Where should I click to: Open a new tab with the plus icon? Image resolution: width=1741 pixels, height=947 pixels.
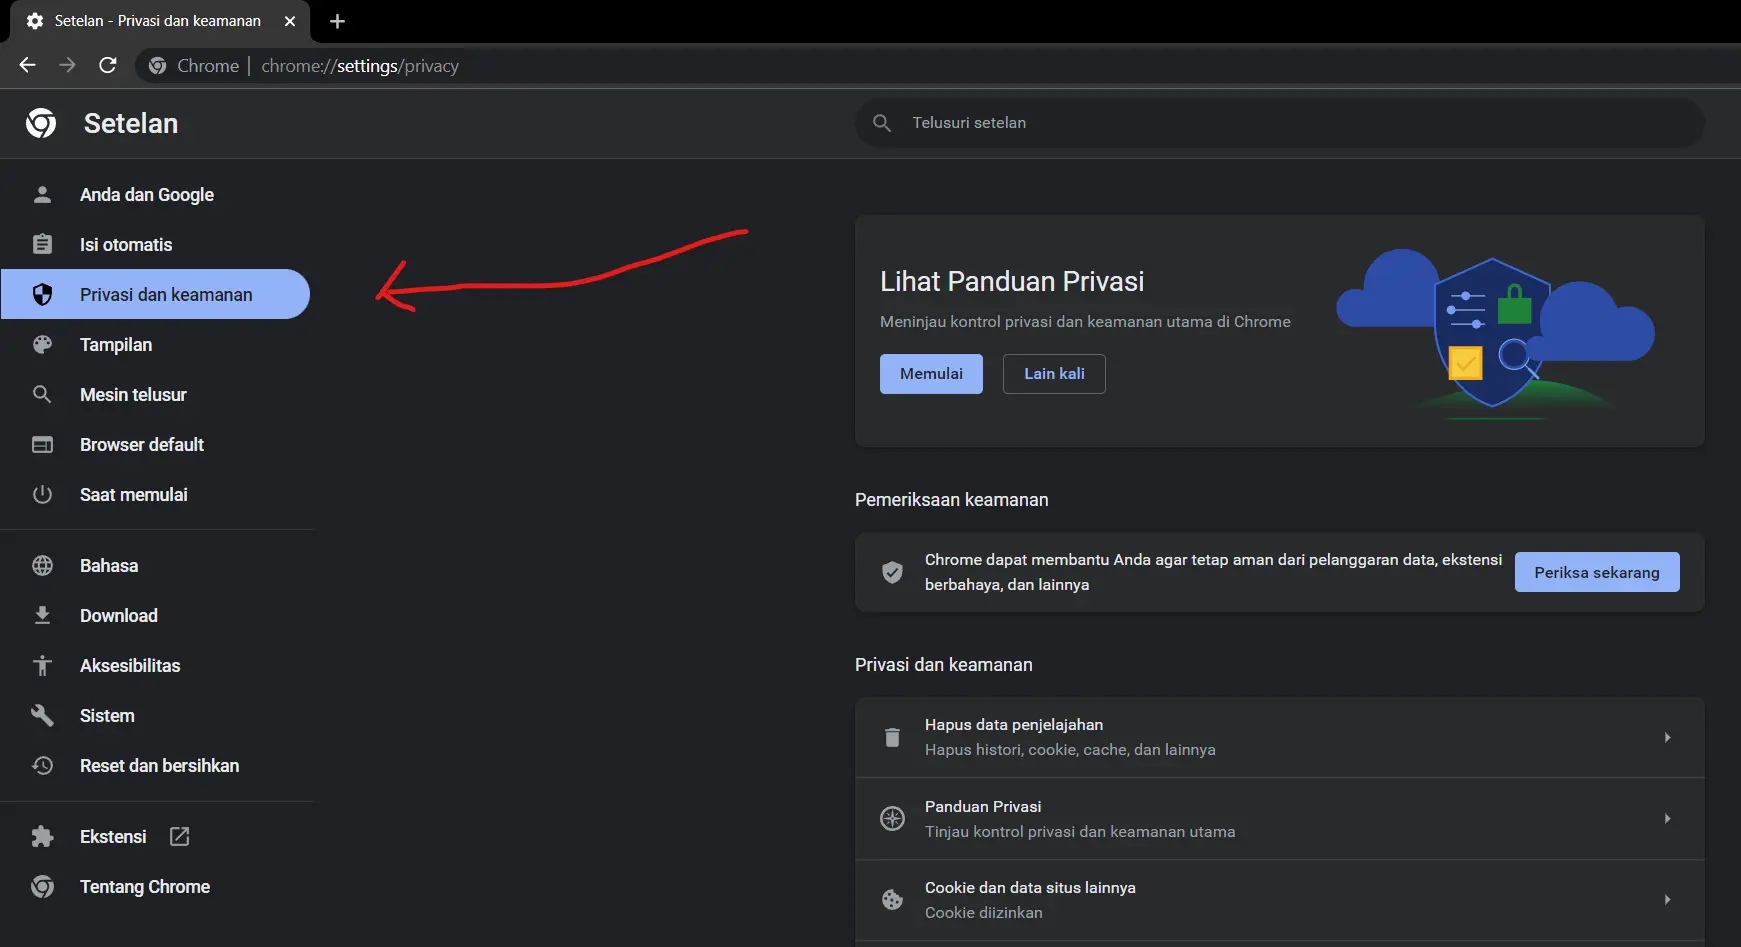[x=337, y=21]
